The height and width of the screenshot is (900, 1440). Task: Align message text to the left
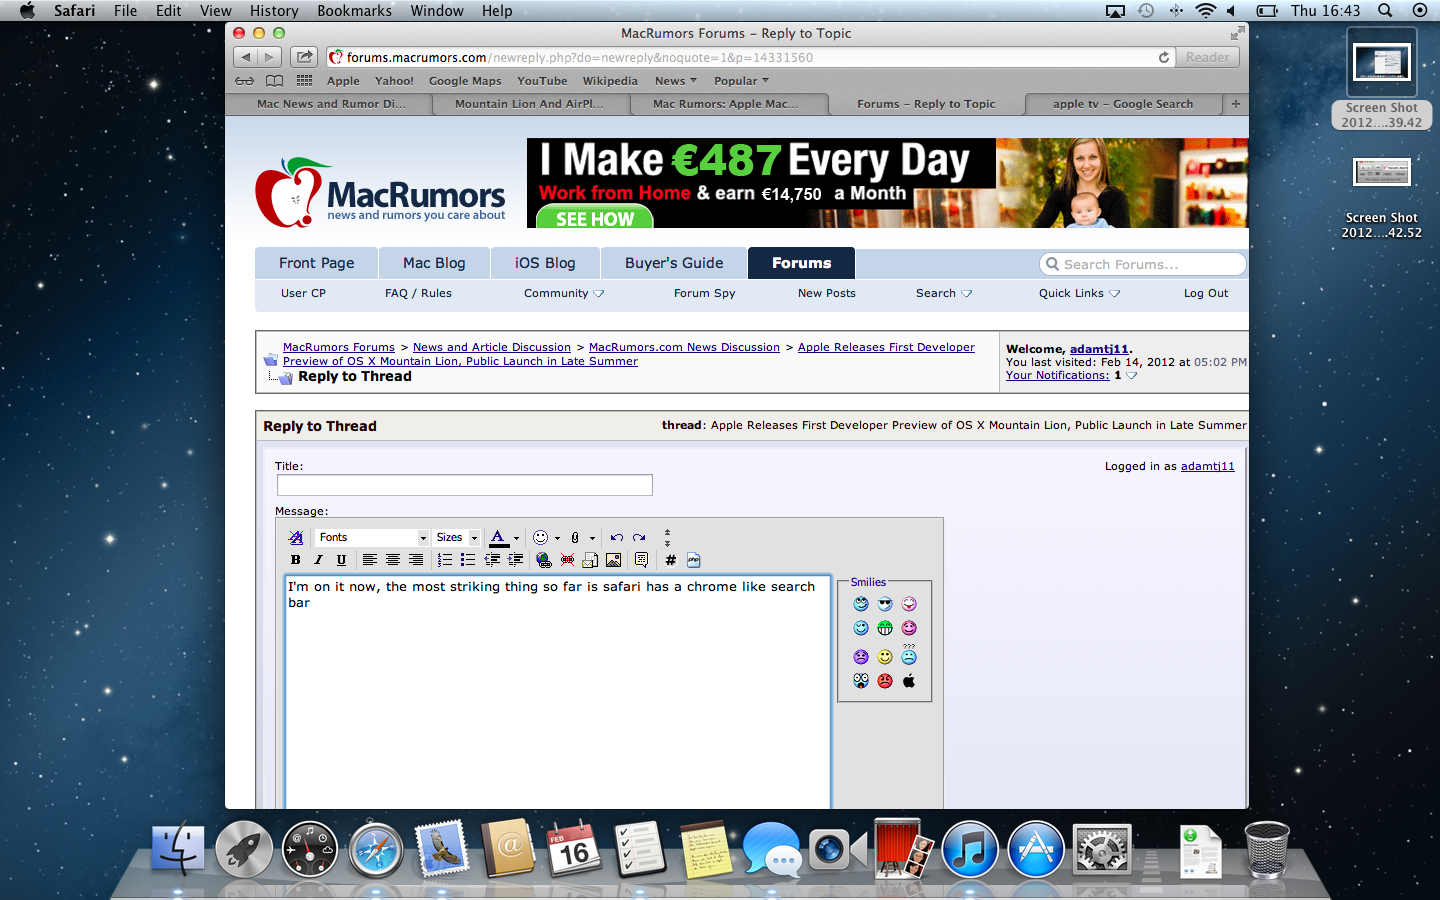(370, 560)
